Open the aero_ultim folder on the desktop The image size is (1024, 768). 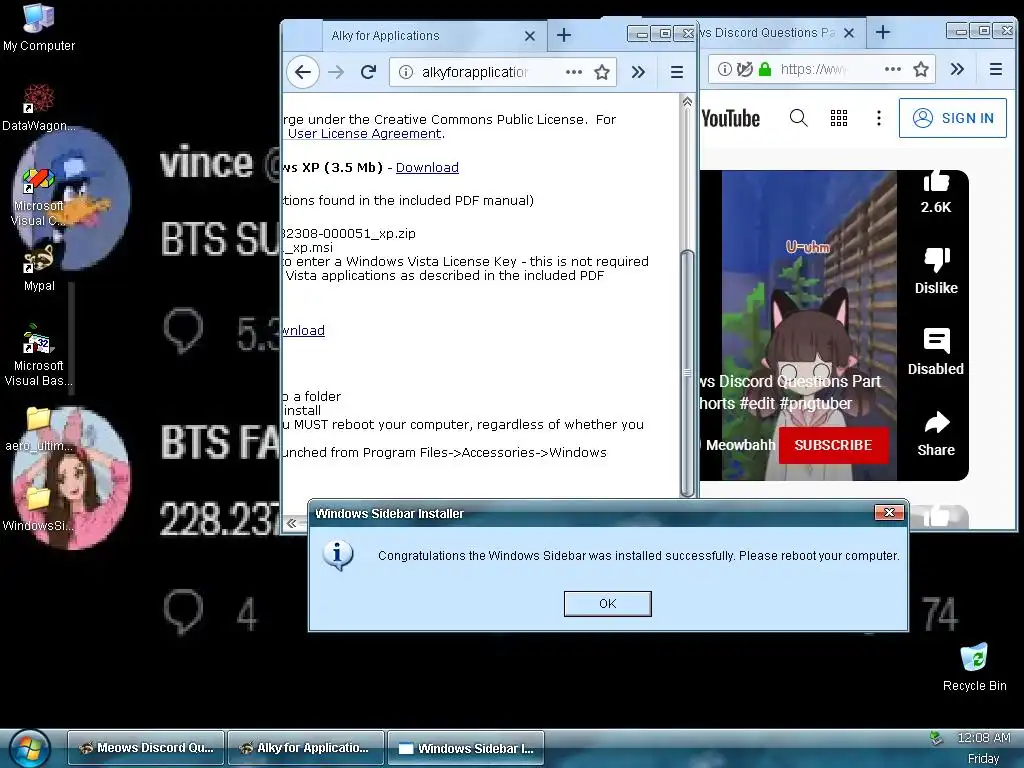pos(39,430)
